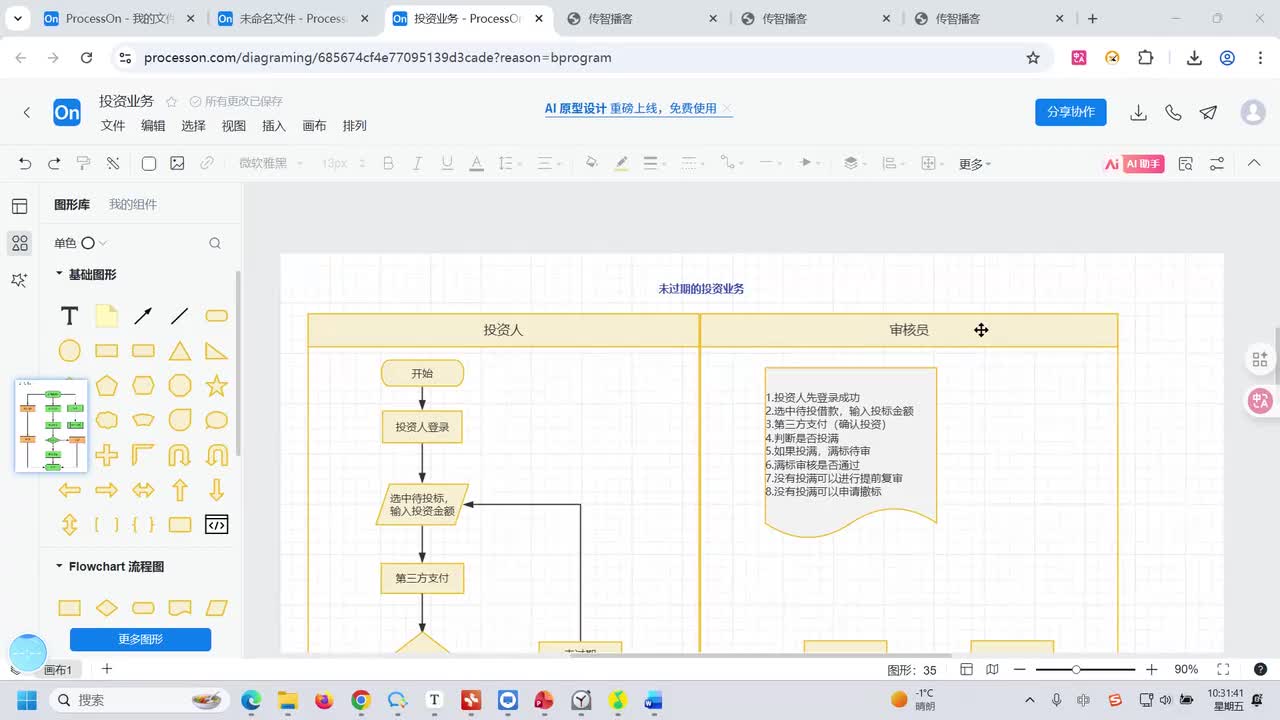This screenshot has width=1280, height=720.
Task: Open the AI assistant button
Action: [1134, 164]
